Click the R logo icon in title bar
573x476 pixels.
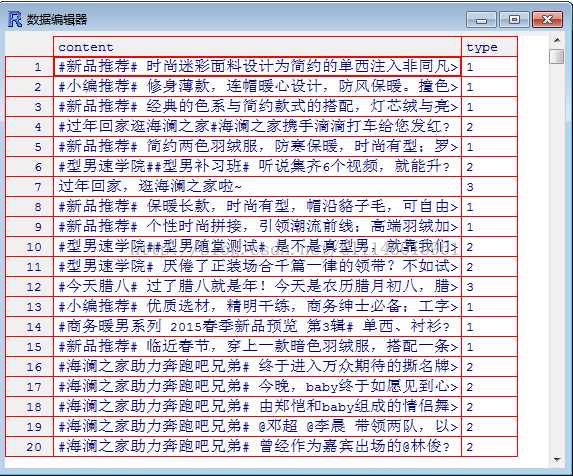pos(15,19)
